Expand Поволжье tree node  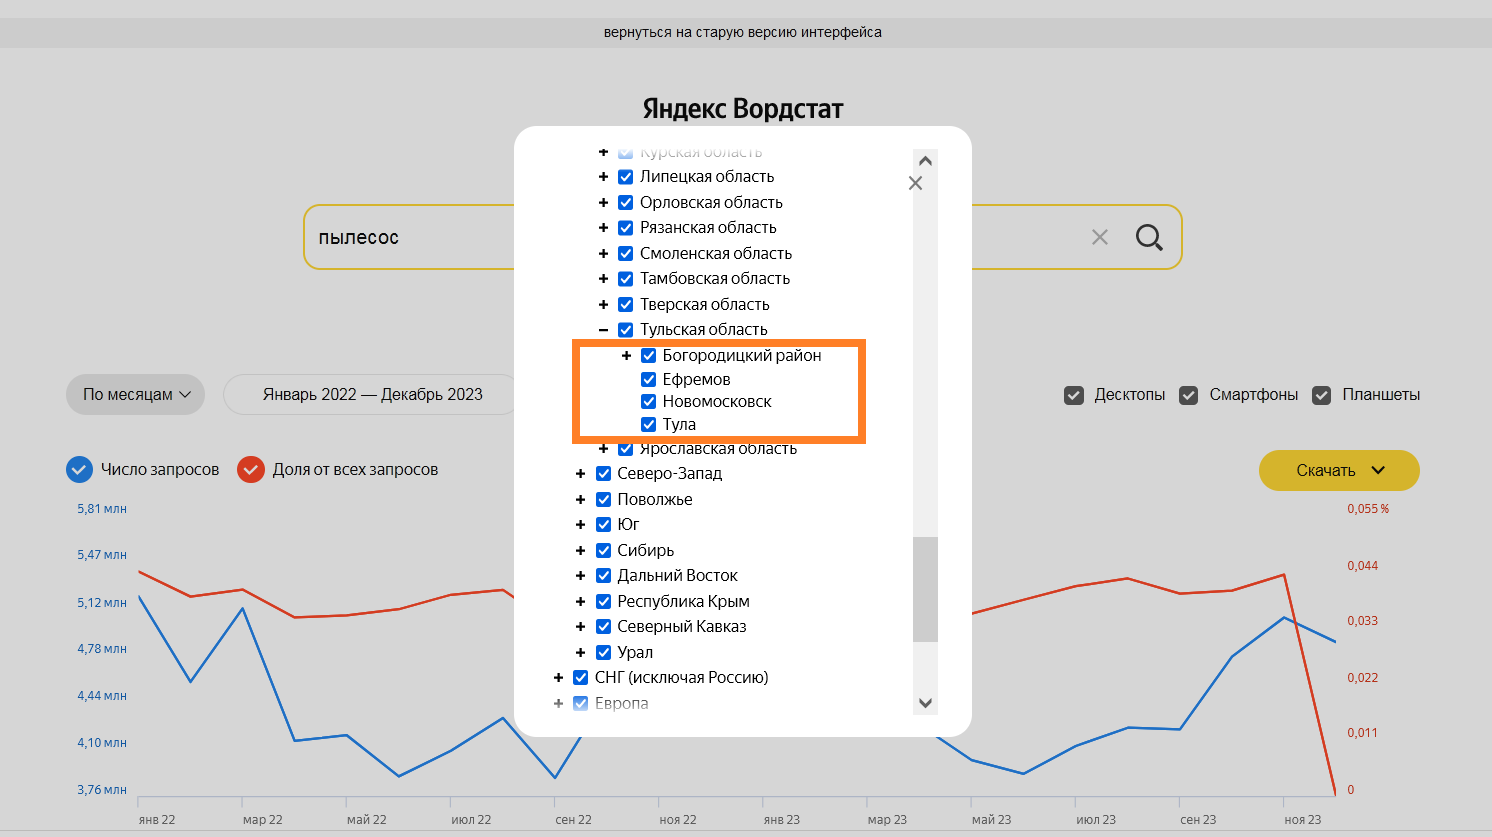(x=580, y=499)
